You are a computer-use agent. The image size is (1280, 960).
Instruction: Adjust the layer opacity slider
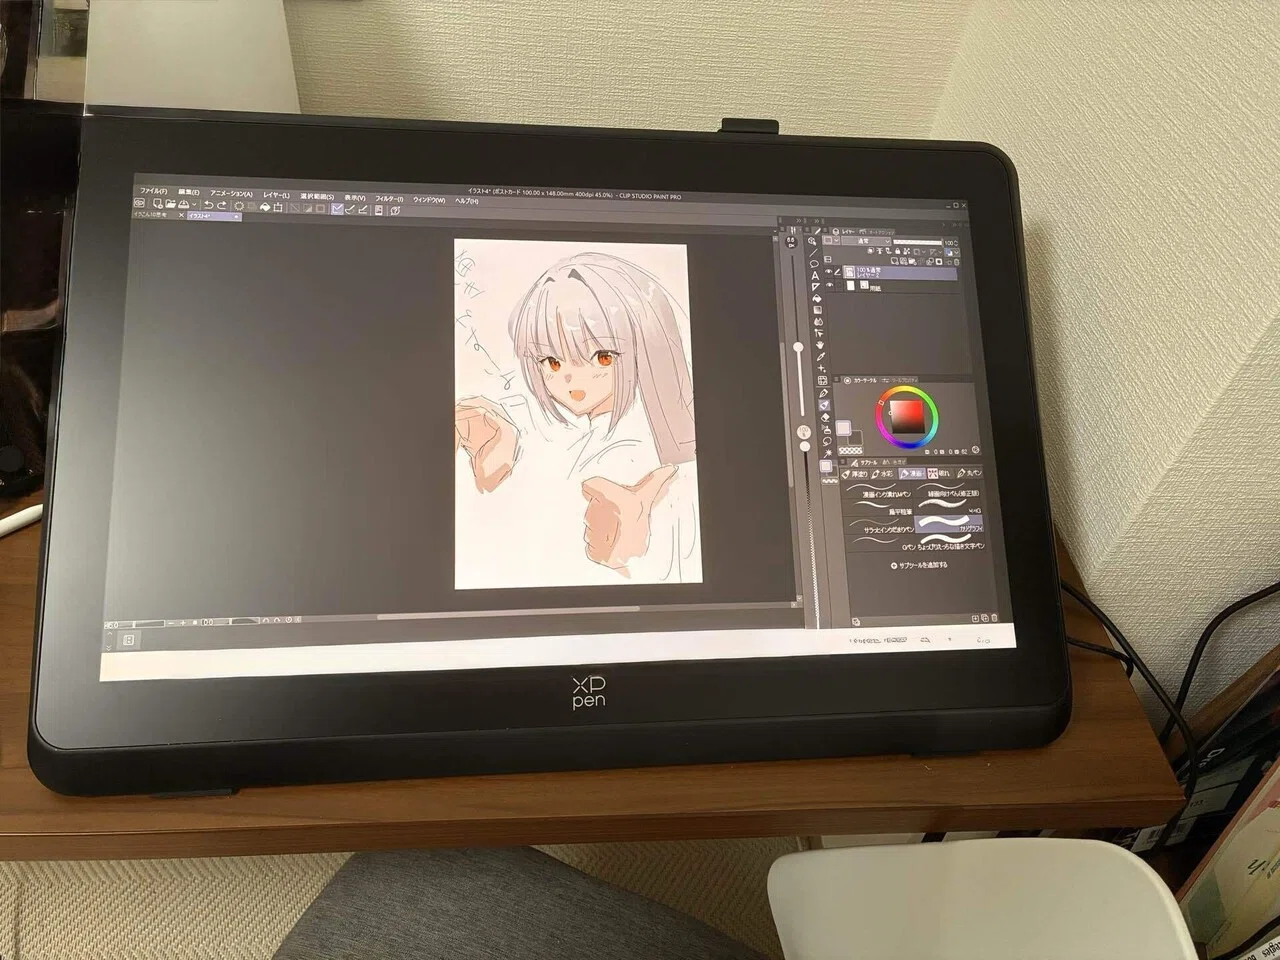pos(917,242)
